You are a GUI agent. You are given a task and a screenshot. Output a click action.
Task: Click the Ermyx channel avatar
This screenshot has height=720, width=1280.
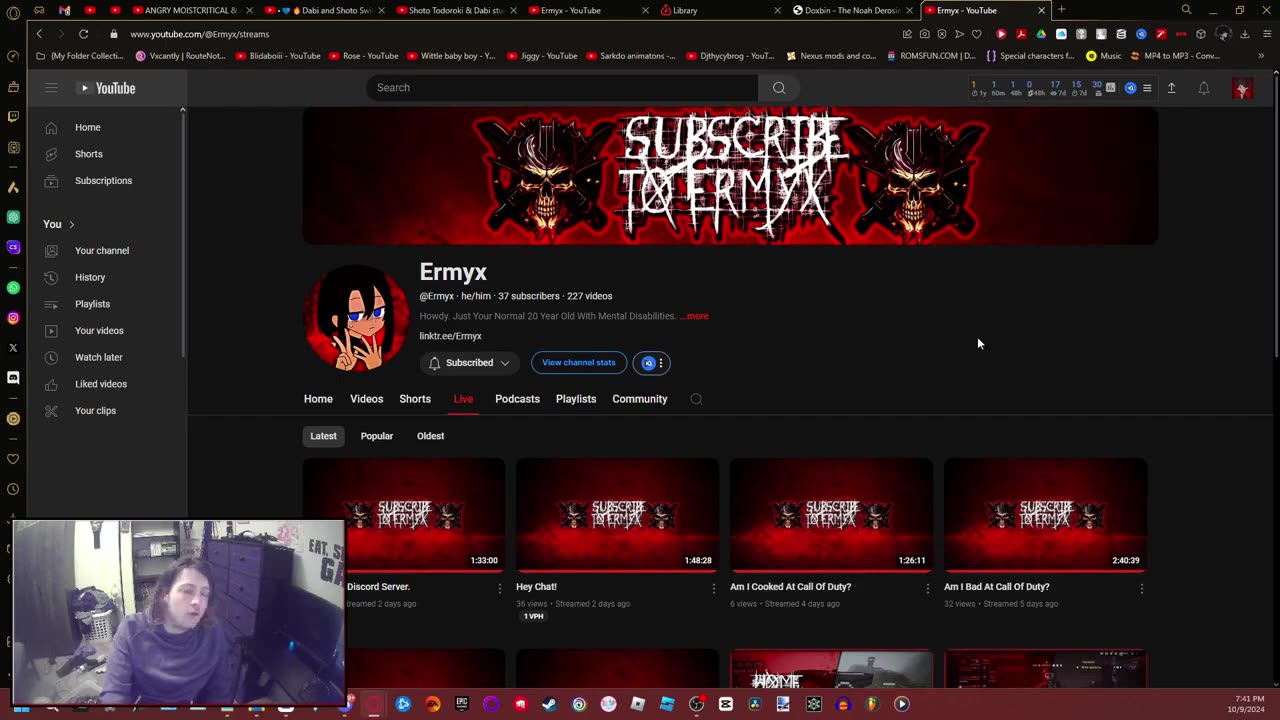point(357,318)
